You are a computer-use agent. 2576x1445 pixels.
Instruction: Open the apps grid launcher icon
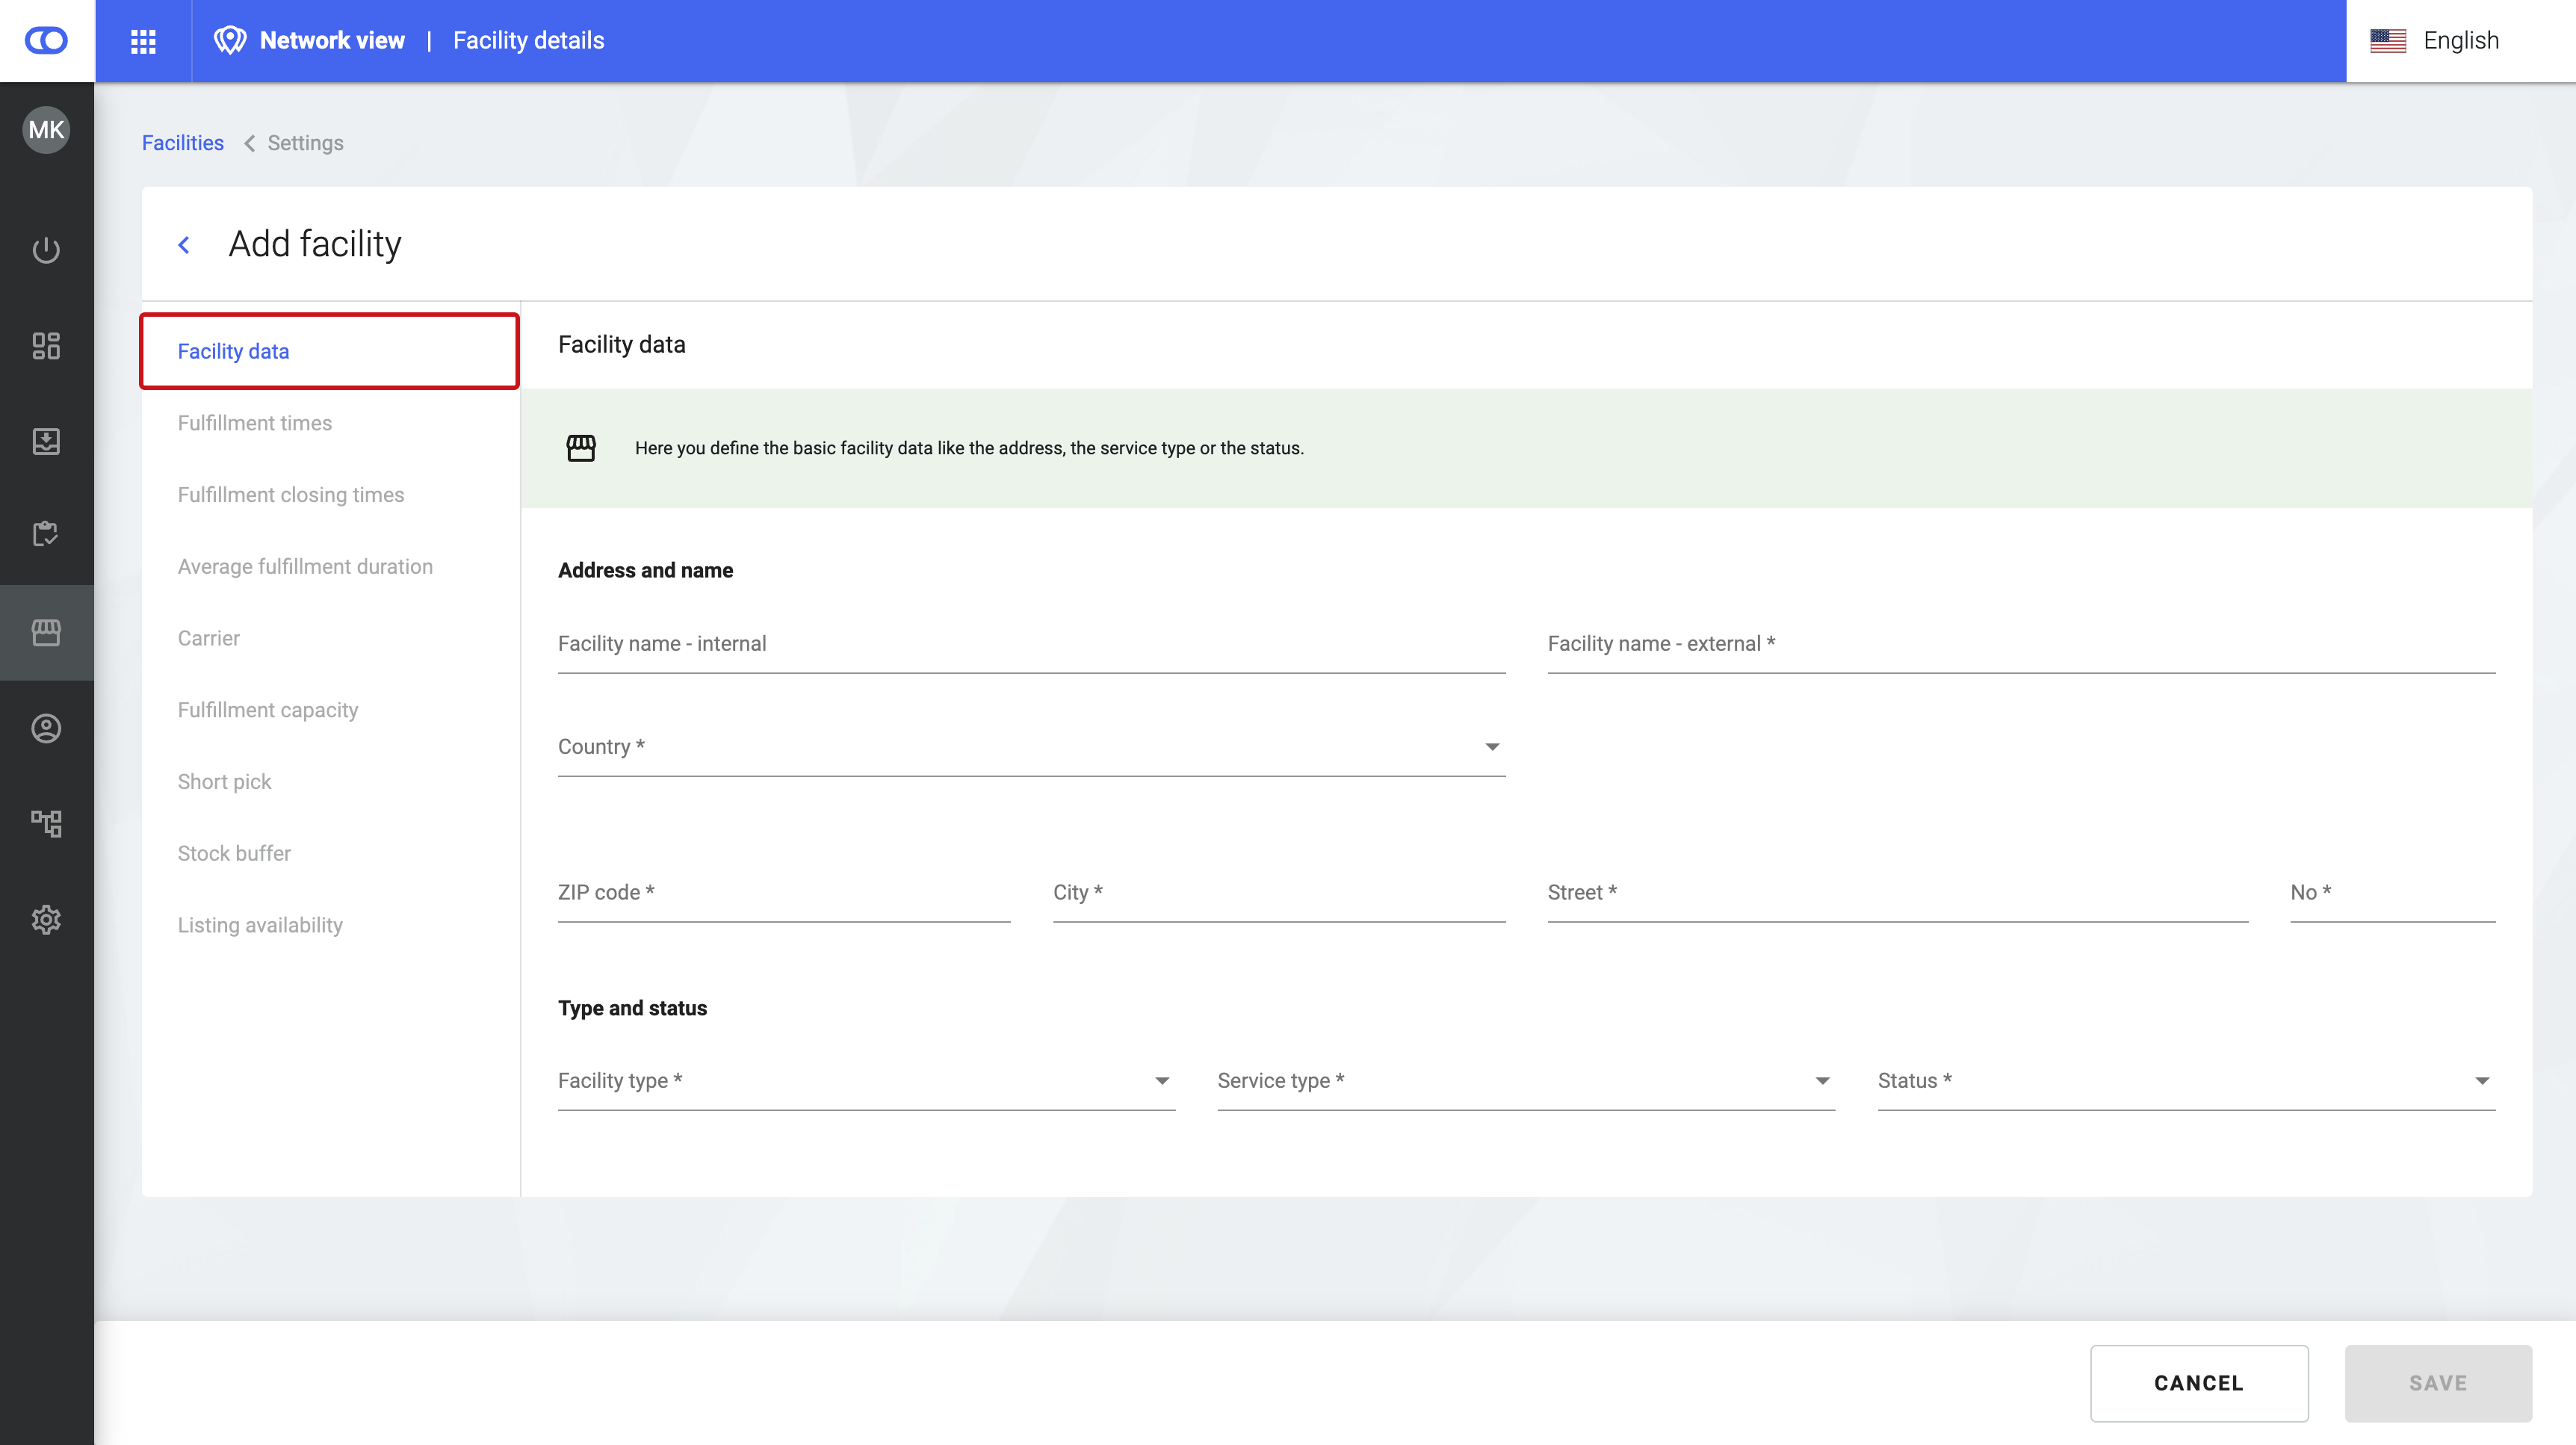point(143,41)
